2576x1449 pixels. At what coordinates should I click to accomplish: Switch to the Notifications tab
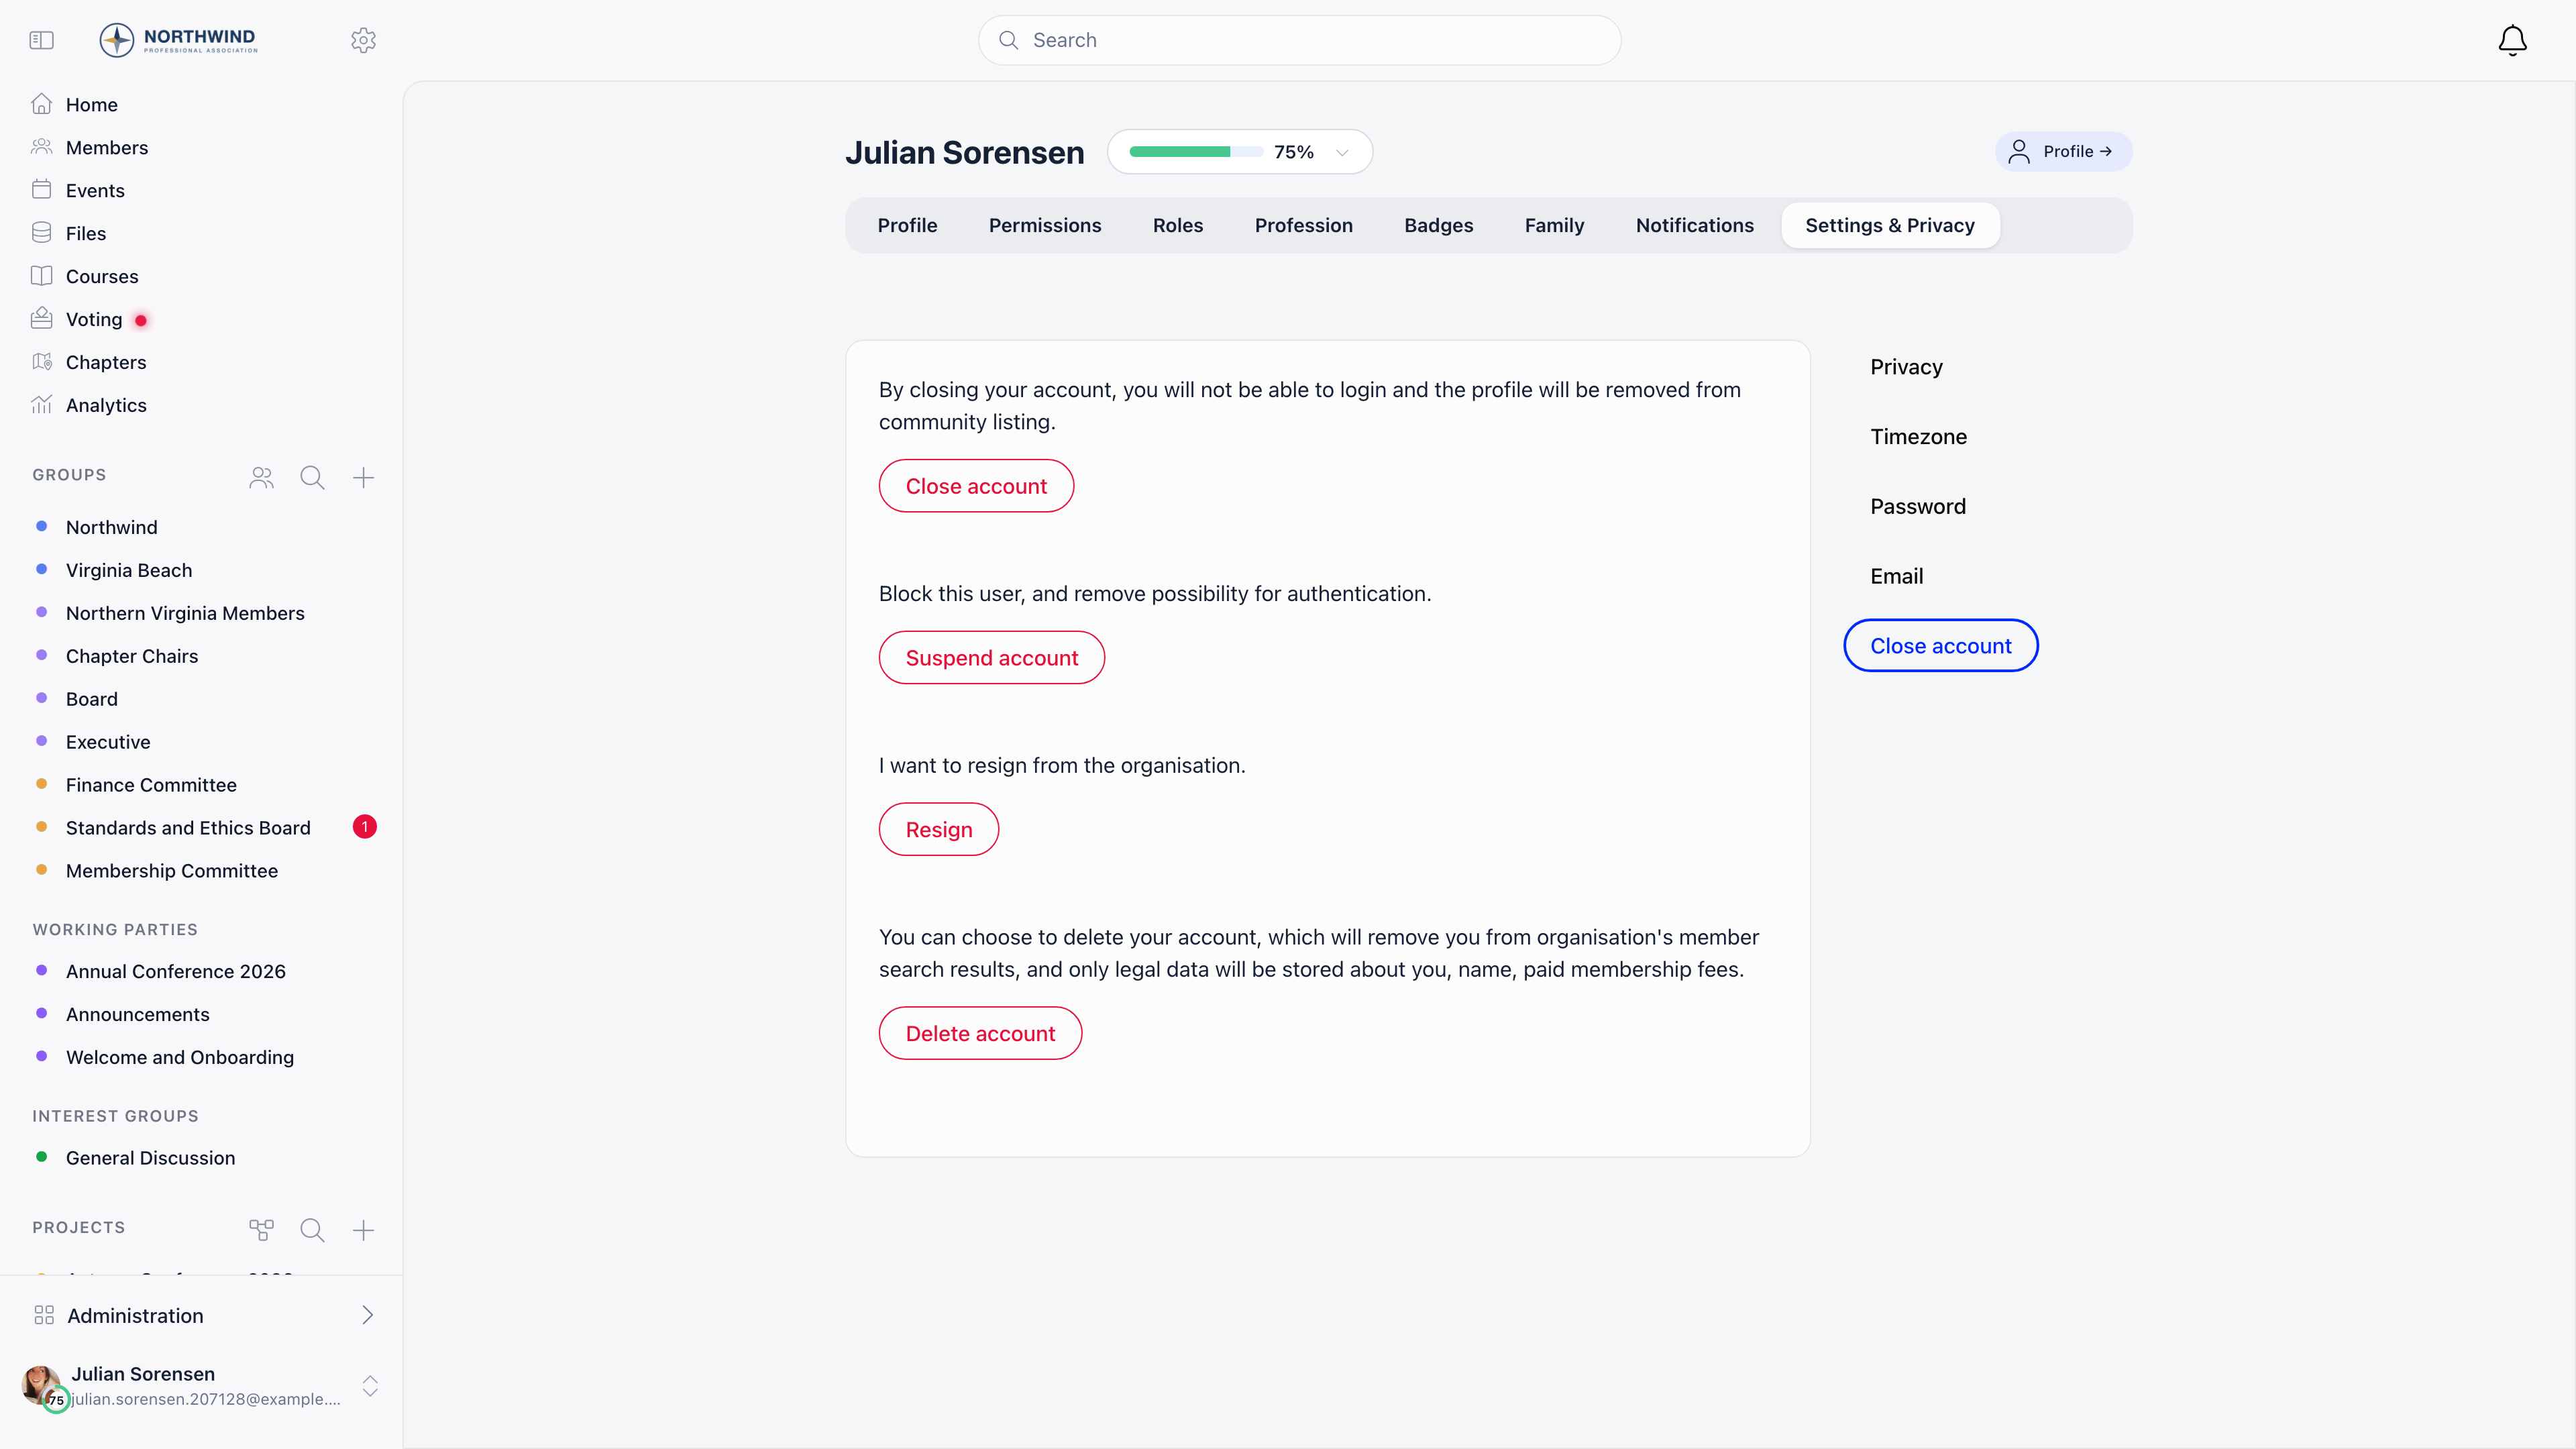(x=1694, y=225)
